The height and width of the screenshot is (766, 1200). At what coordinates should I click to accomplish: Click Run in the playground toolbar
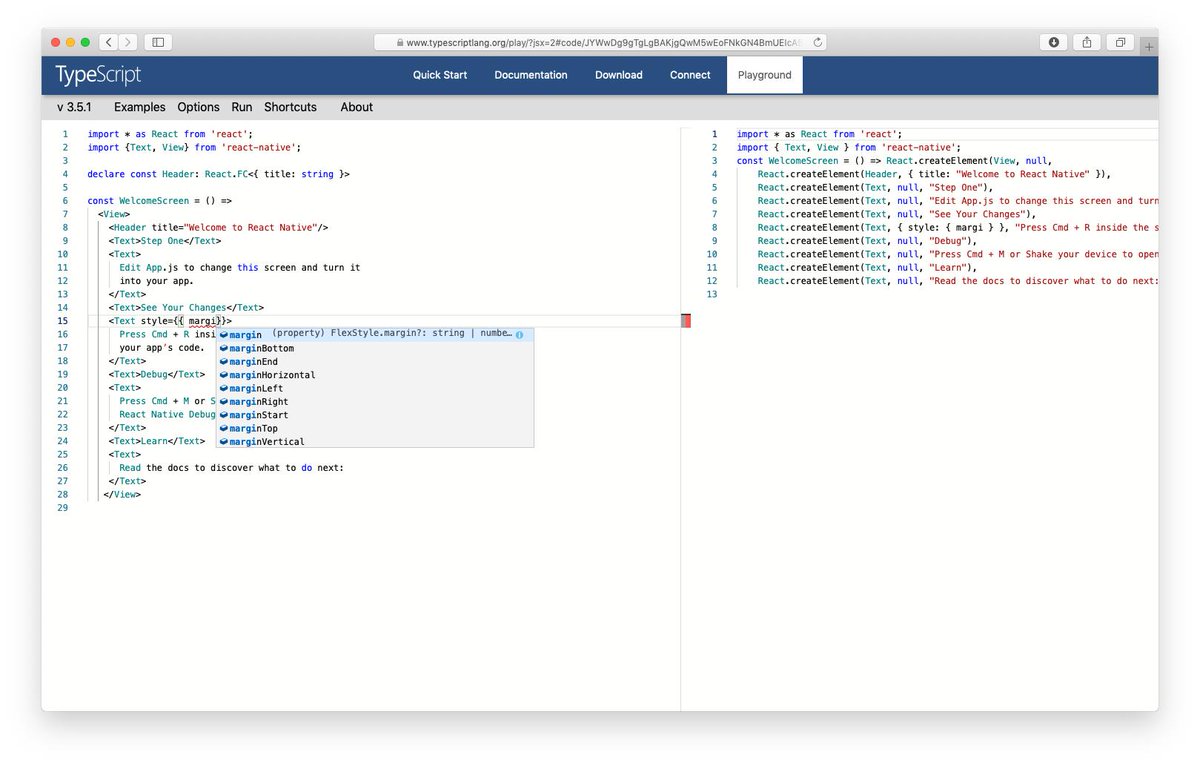242,107
